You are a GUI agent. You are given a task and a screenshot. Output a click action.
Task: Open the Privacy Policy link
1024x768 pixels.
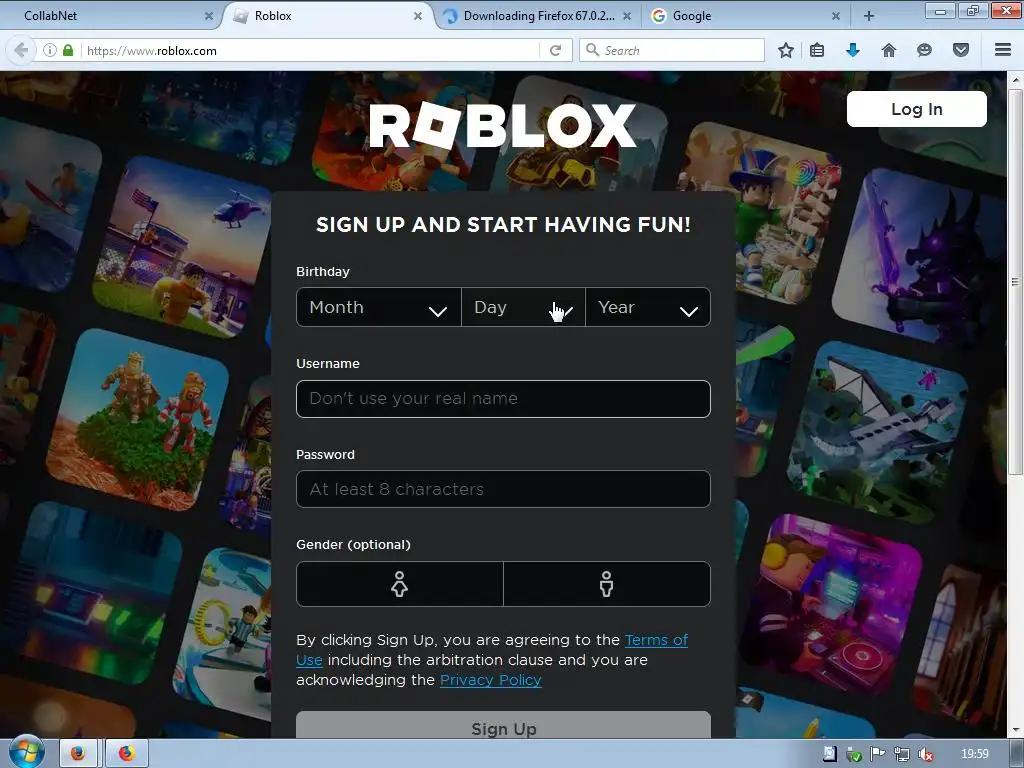click(x=490, y=680)
